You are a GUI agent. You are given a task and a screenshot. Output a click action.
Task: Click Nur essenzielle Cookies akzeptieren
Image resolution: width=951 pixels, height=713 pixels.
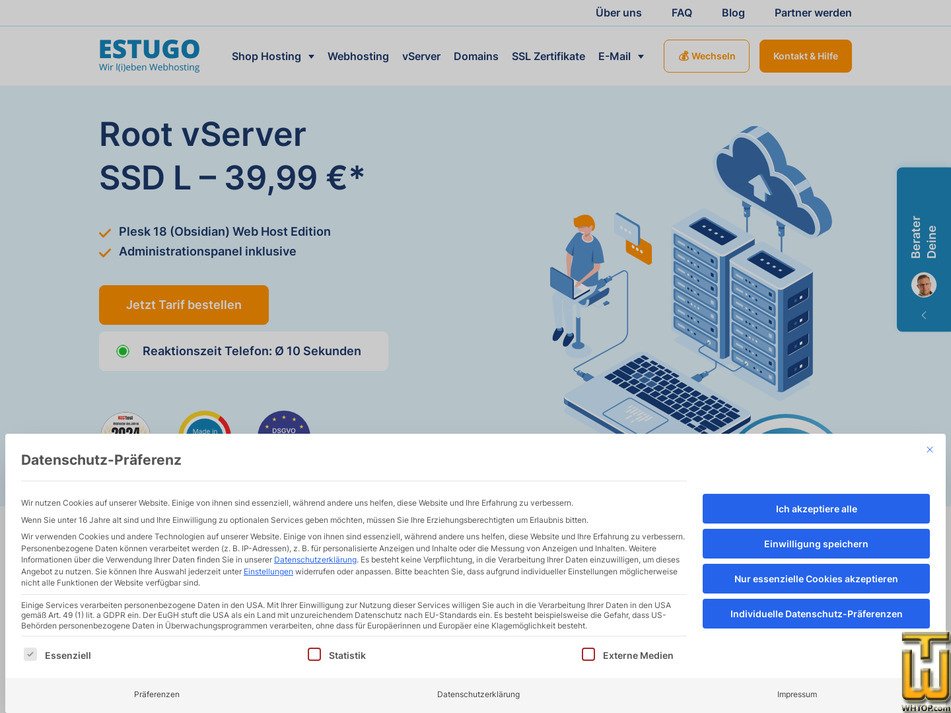point(815,579)
